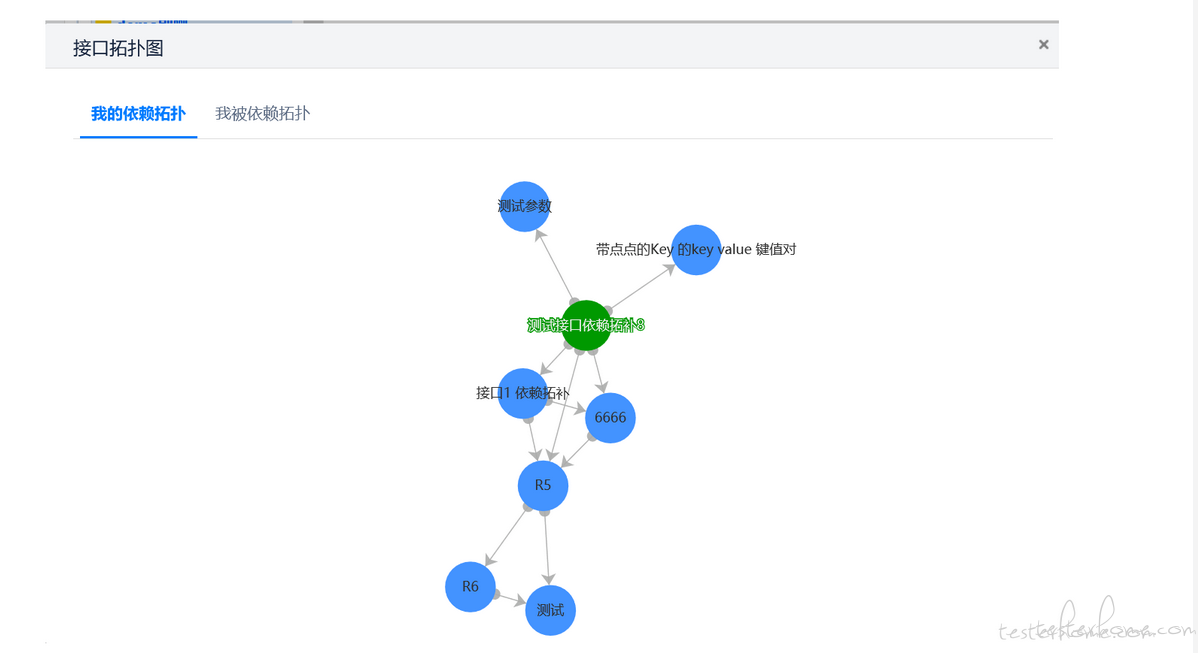1198x653 pixels.
Task: Select the arrow from 6666 to R5
Action: pyautogui.click(x=577, y=453)
